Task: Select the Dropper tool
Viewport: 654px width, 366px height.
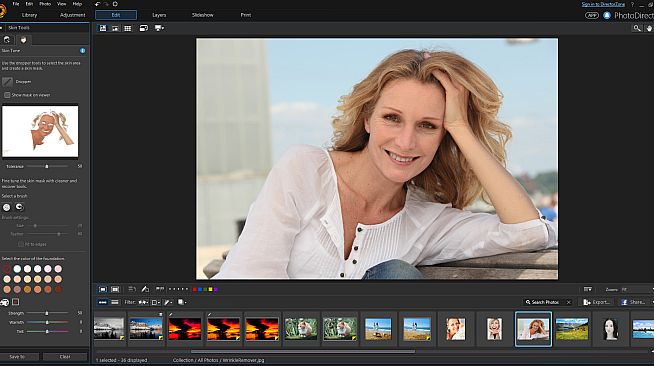Action: [7, 81]
